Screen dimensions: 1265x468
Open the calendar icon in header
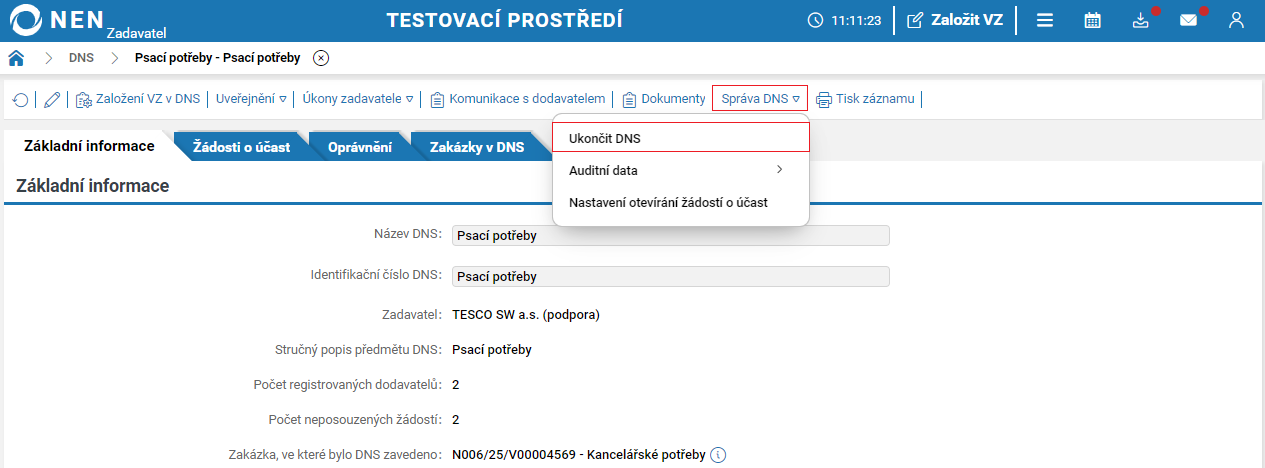1093,20
